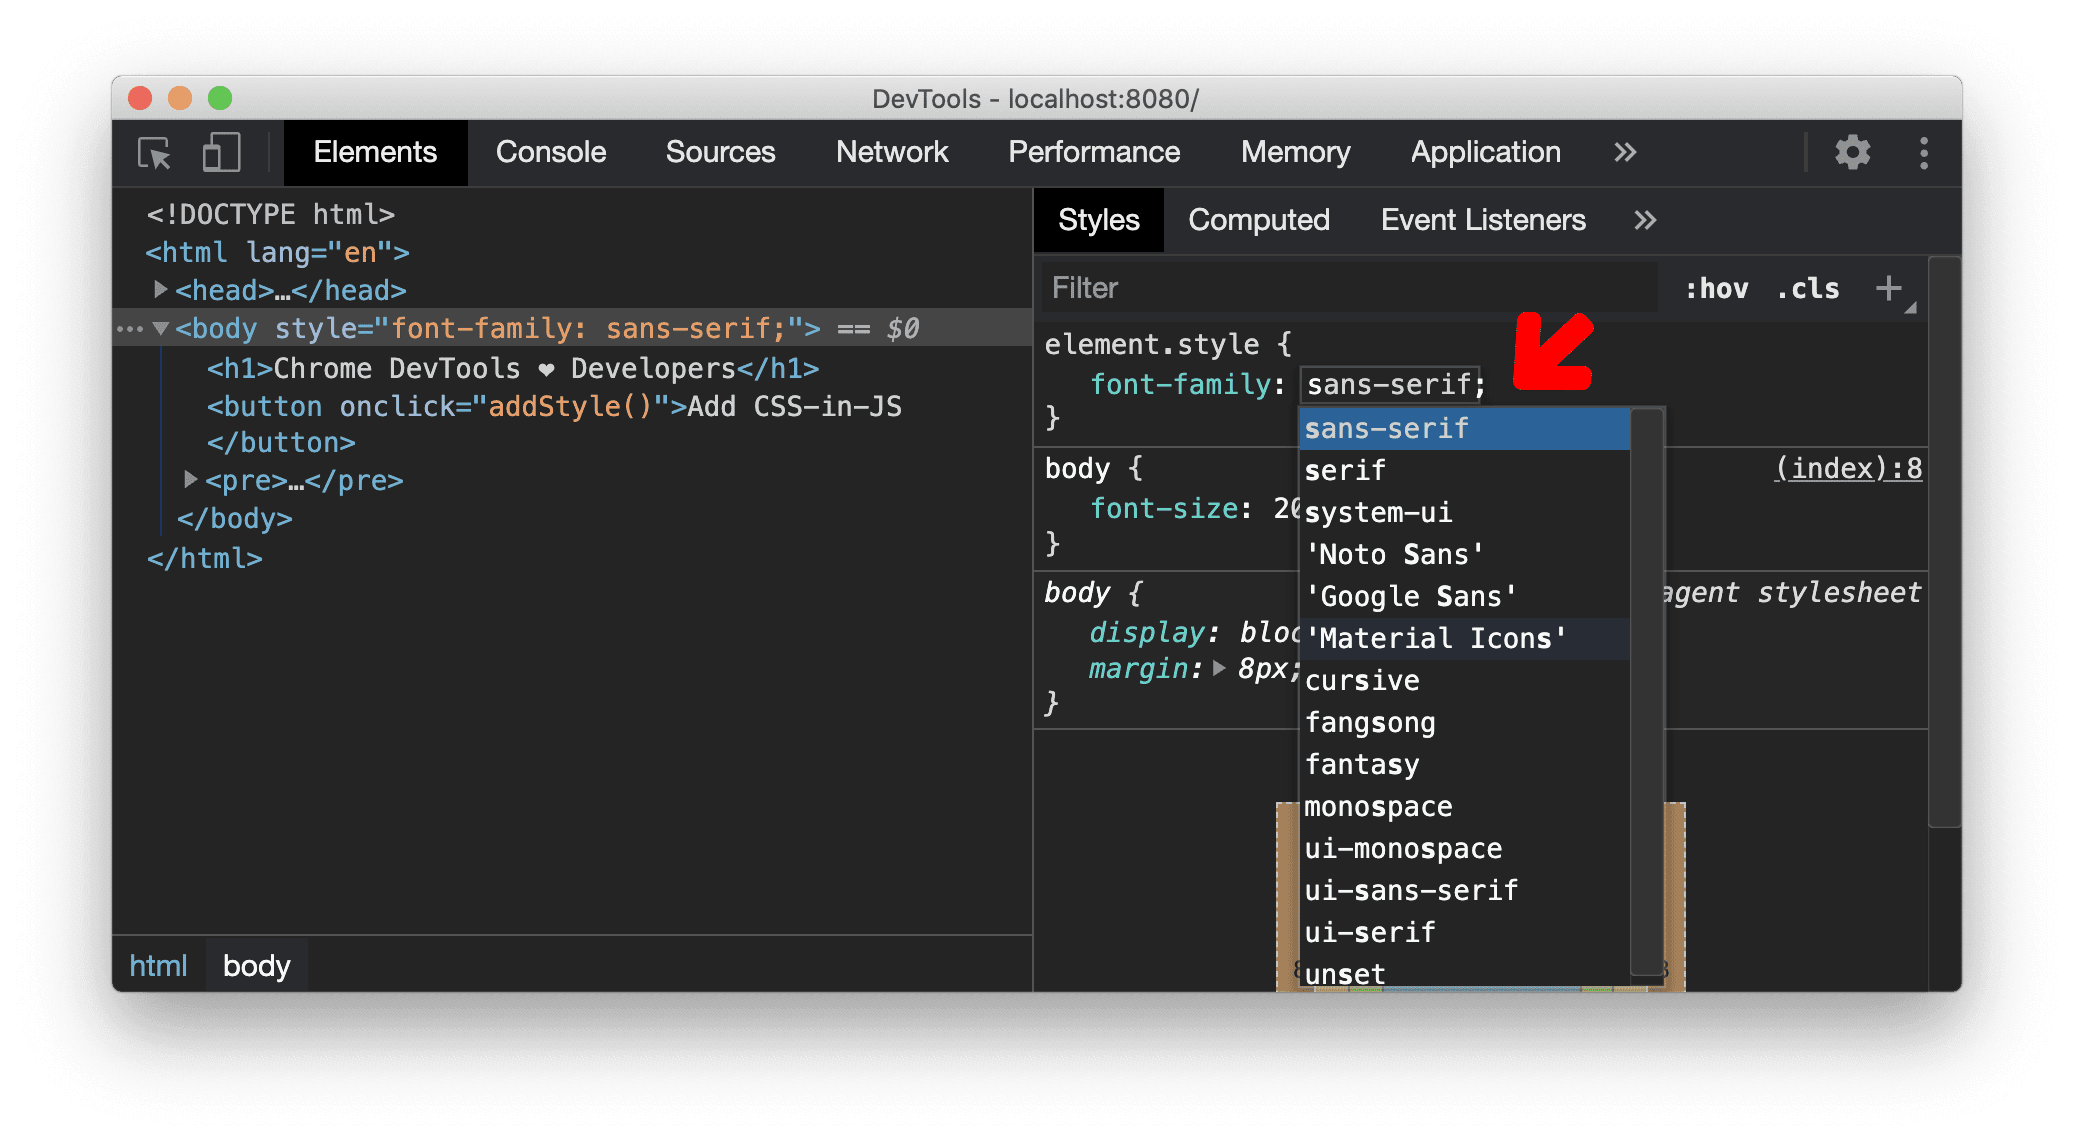This screenshot has height=1140, width=2074.
Task: Click the inspect element icon
Action: coord(156,153)
